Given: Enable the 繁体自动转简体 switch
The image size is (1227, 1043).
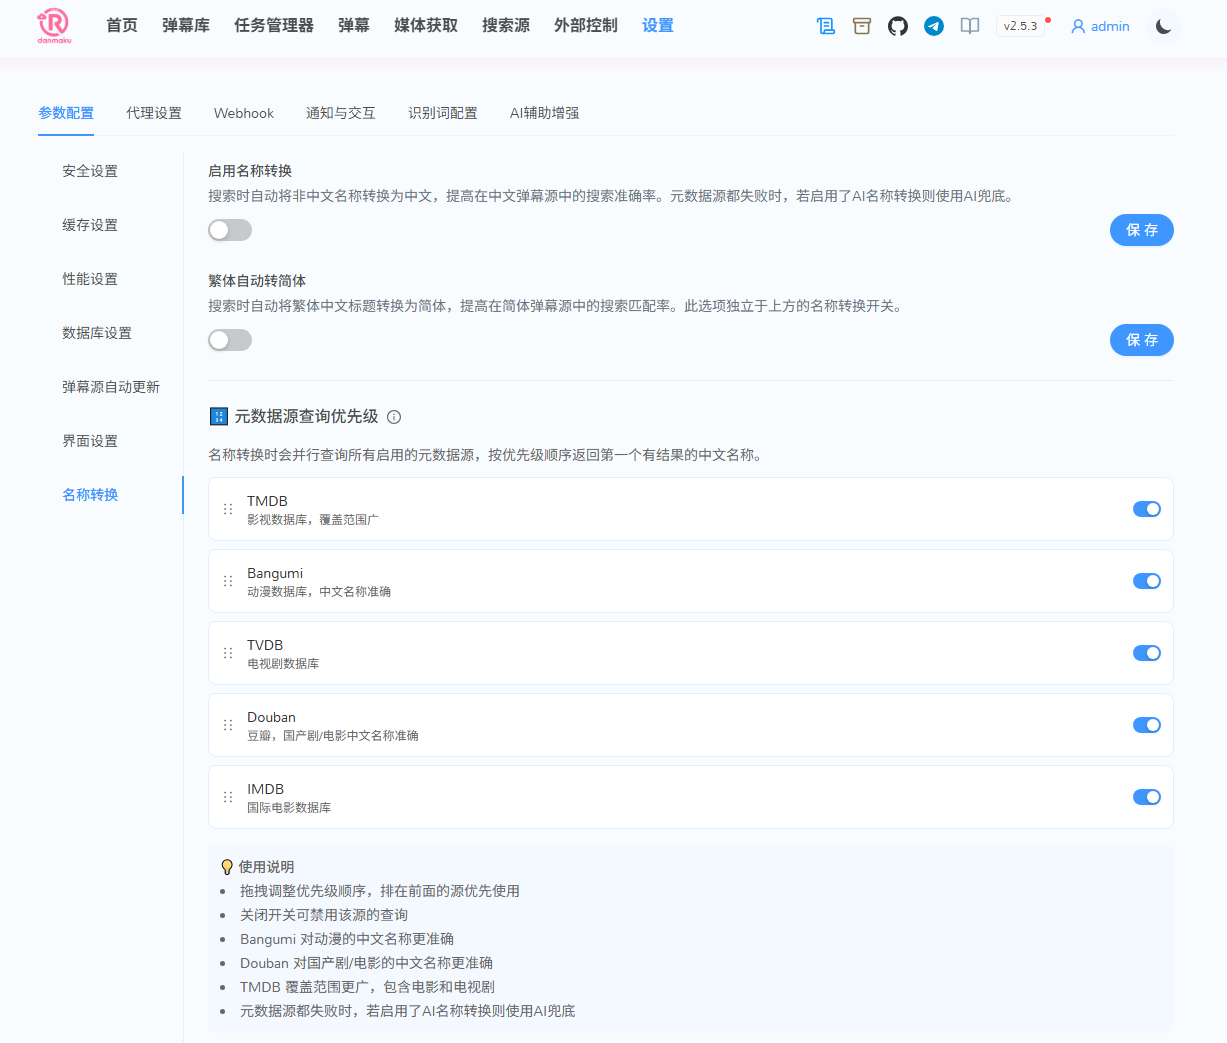Looking at the screenshot, I should click(x=229, y=340).
